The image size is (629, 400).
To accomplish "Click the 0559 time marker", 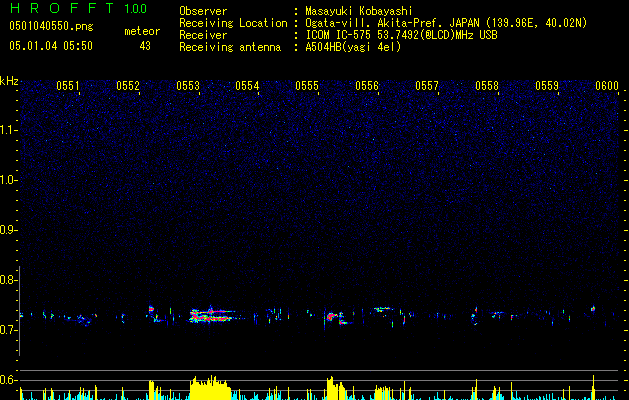I will [547, 86].
